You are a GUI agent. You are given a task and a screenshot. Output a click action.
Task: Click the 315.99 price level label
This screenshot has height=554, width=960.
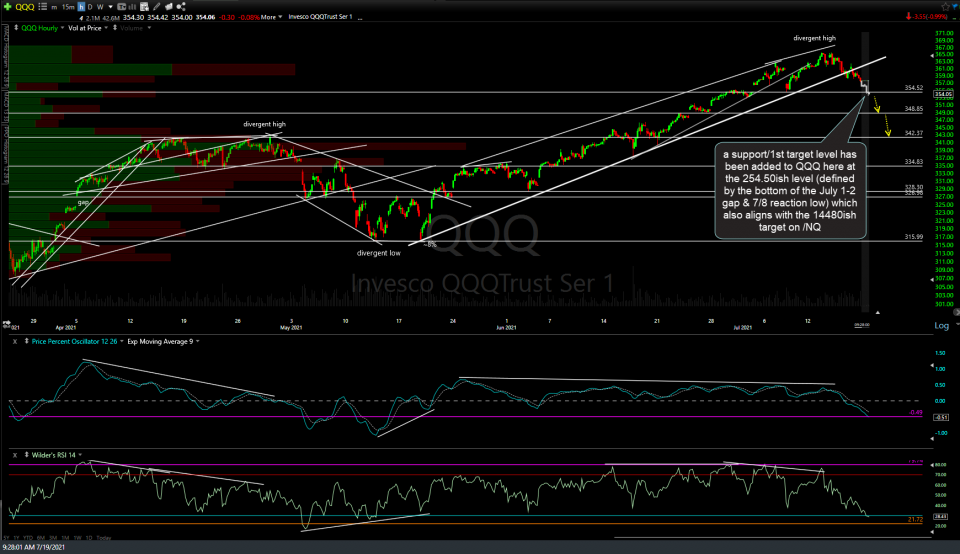pyautogui.click(x=913, y=237)
